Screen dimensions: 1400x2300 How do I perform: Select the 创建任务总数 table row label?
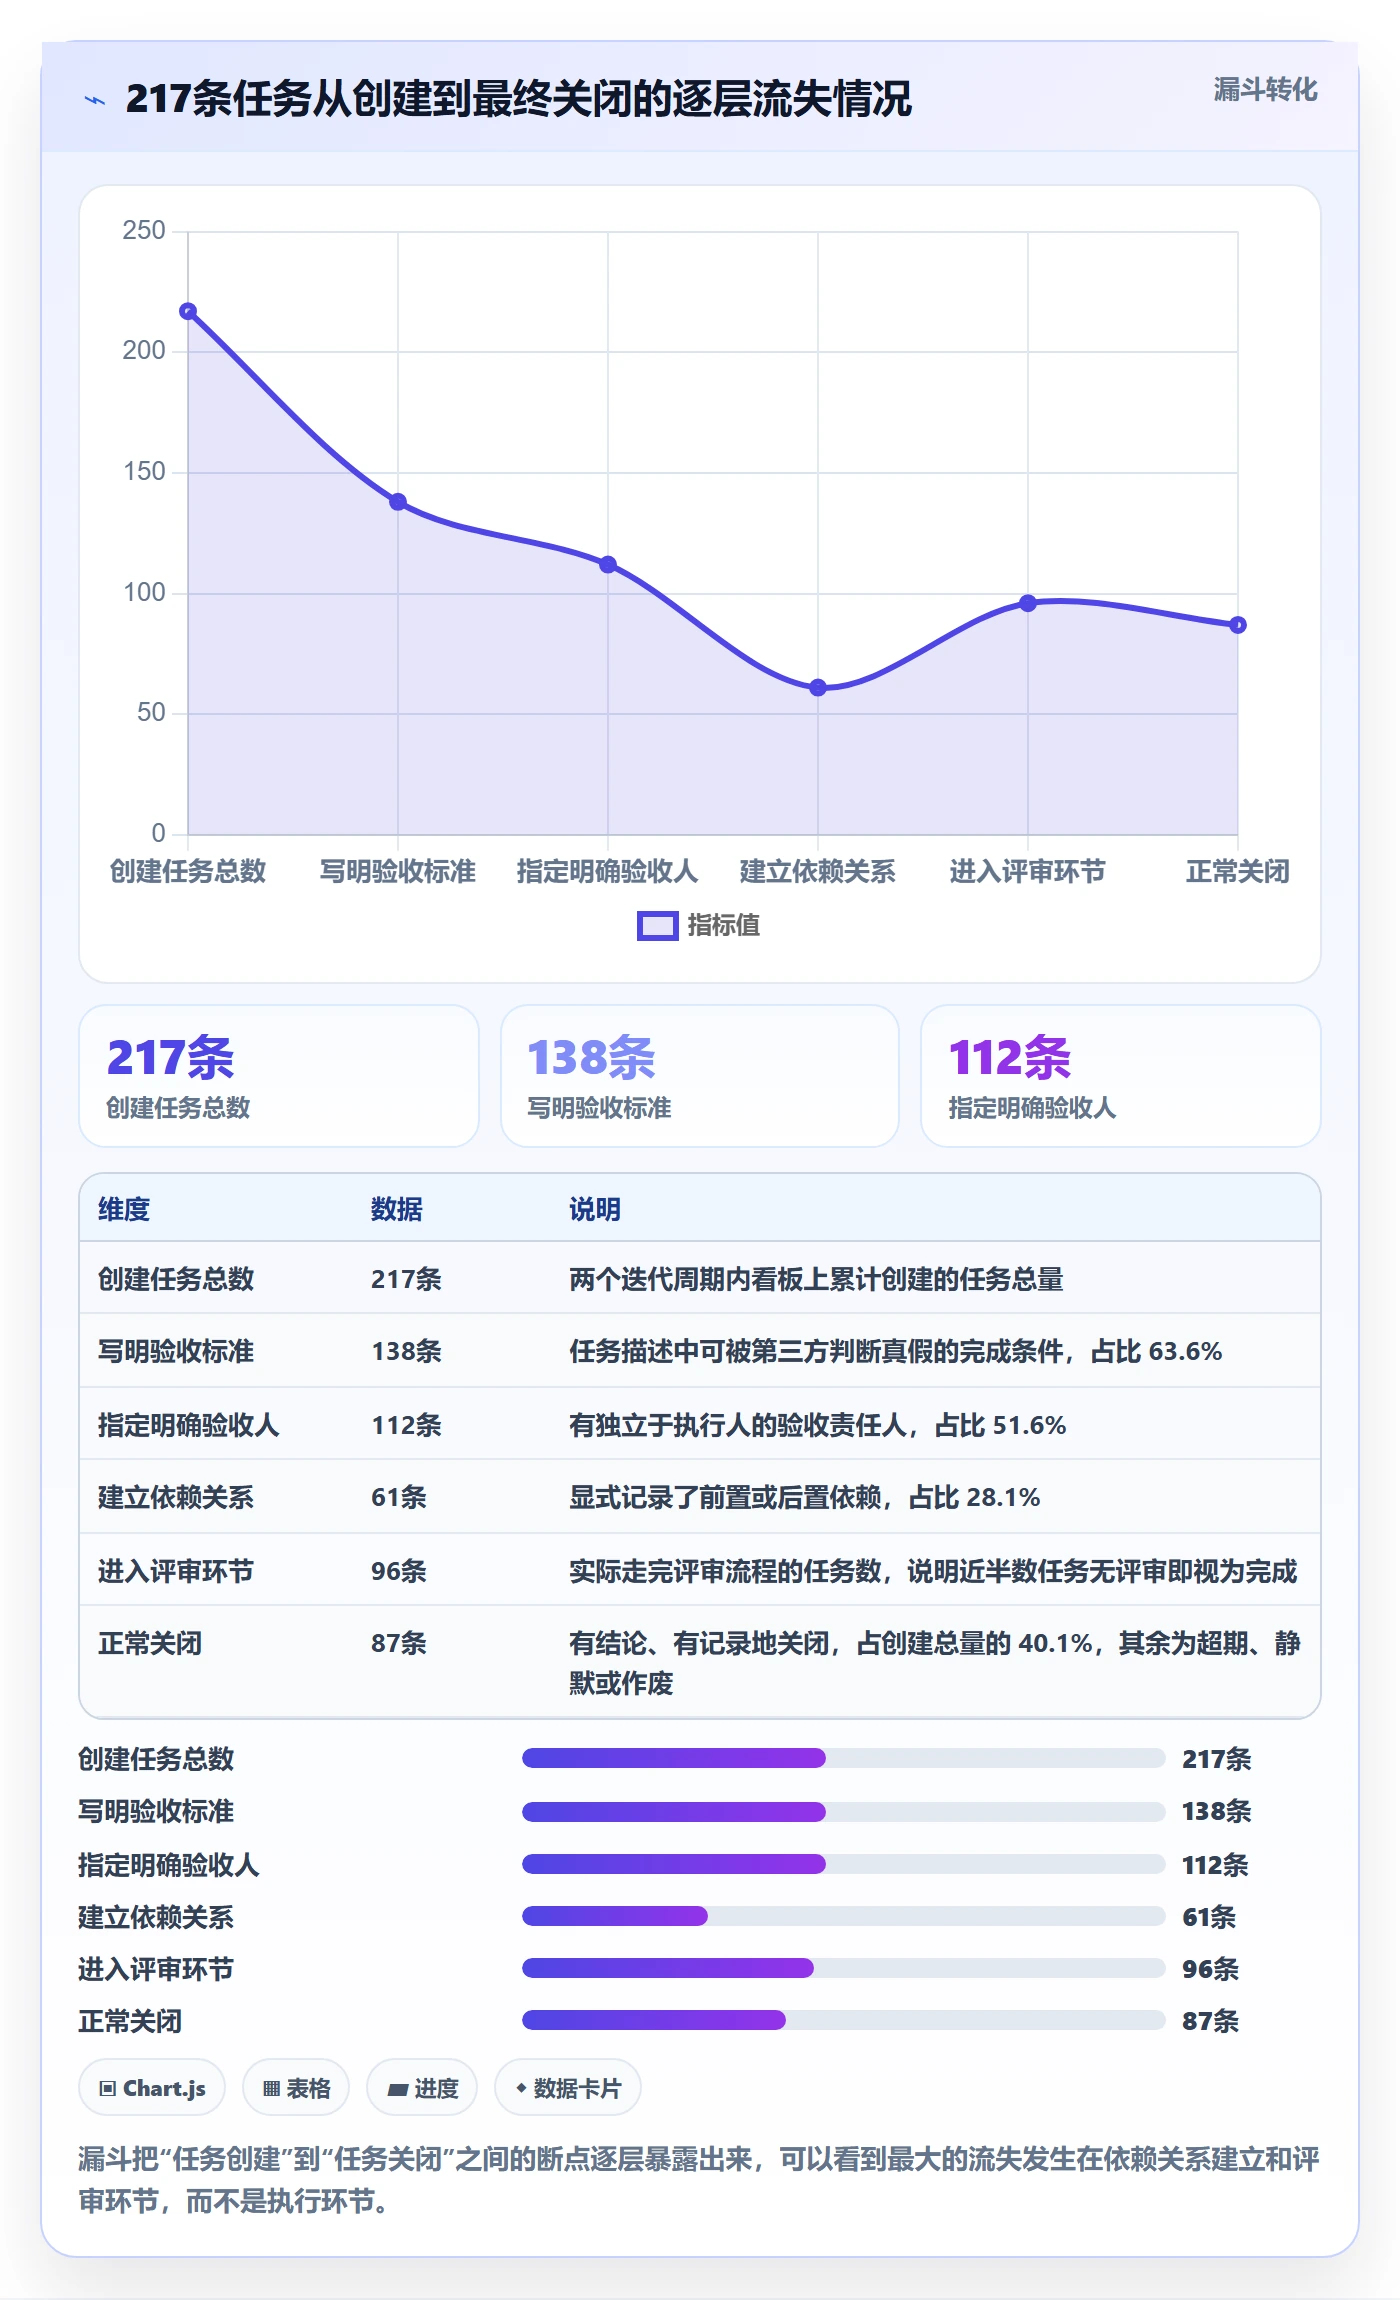pos(176,1279)
